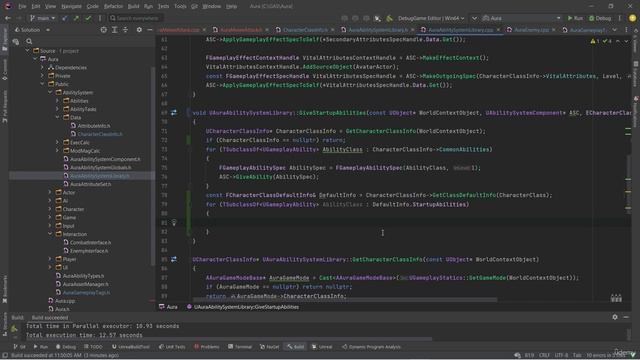
Task: Click the locate file target icon in Solution panel
Action: click(104, 30)
